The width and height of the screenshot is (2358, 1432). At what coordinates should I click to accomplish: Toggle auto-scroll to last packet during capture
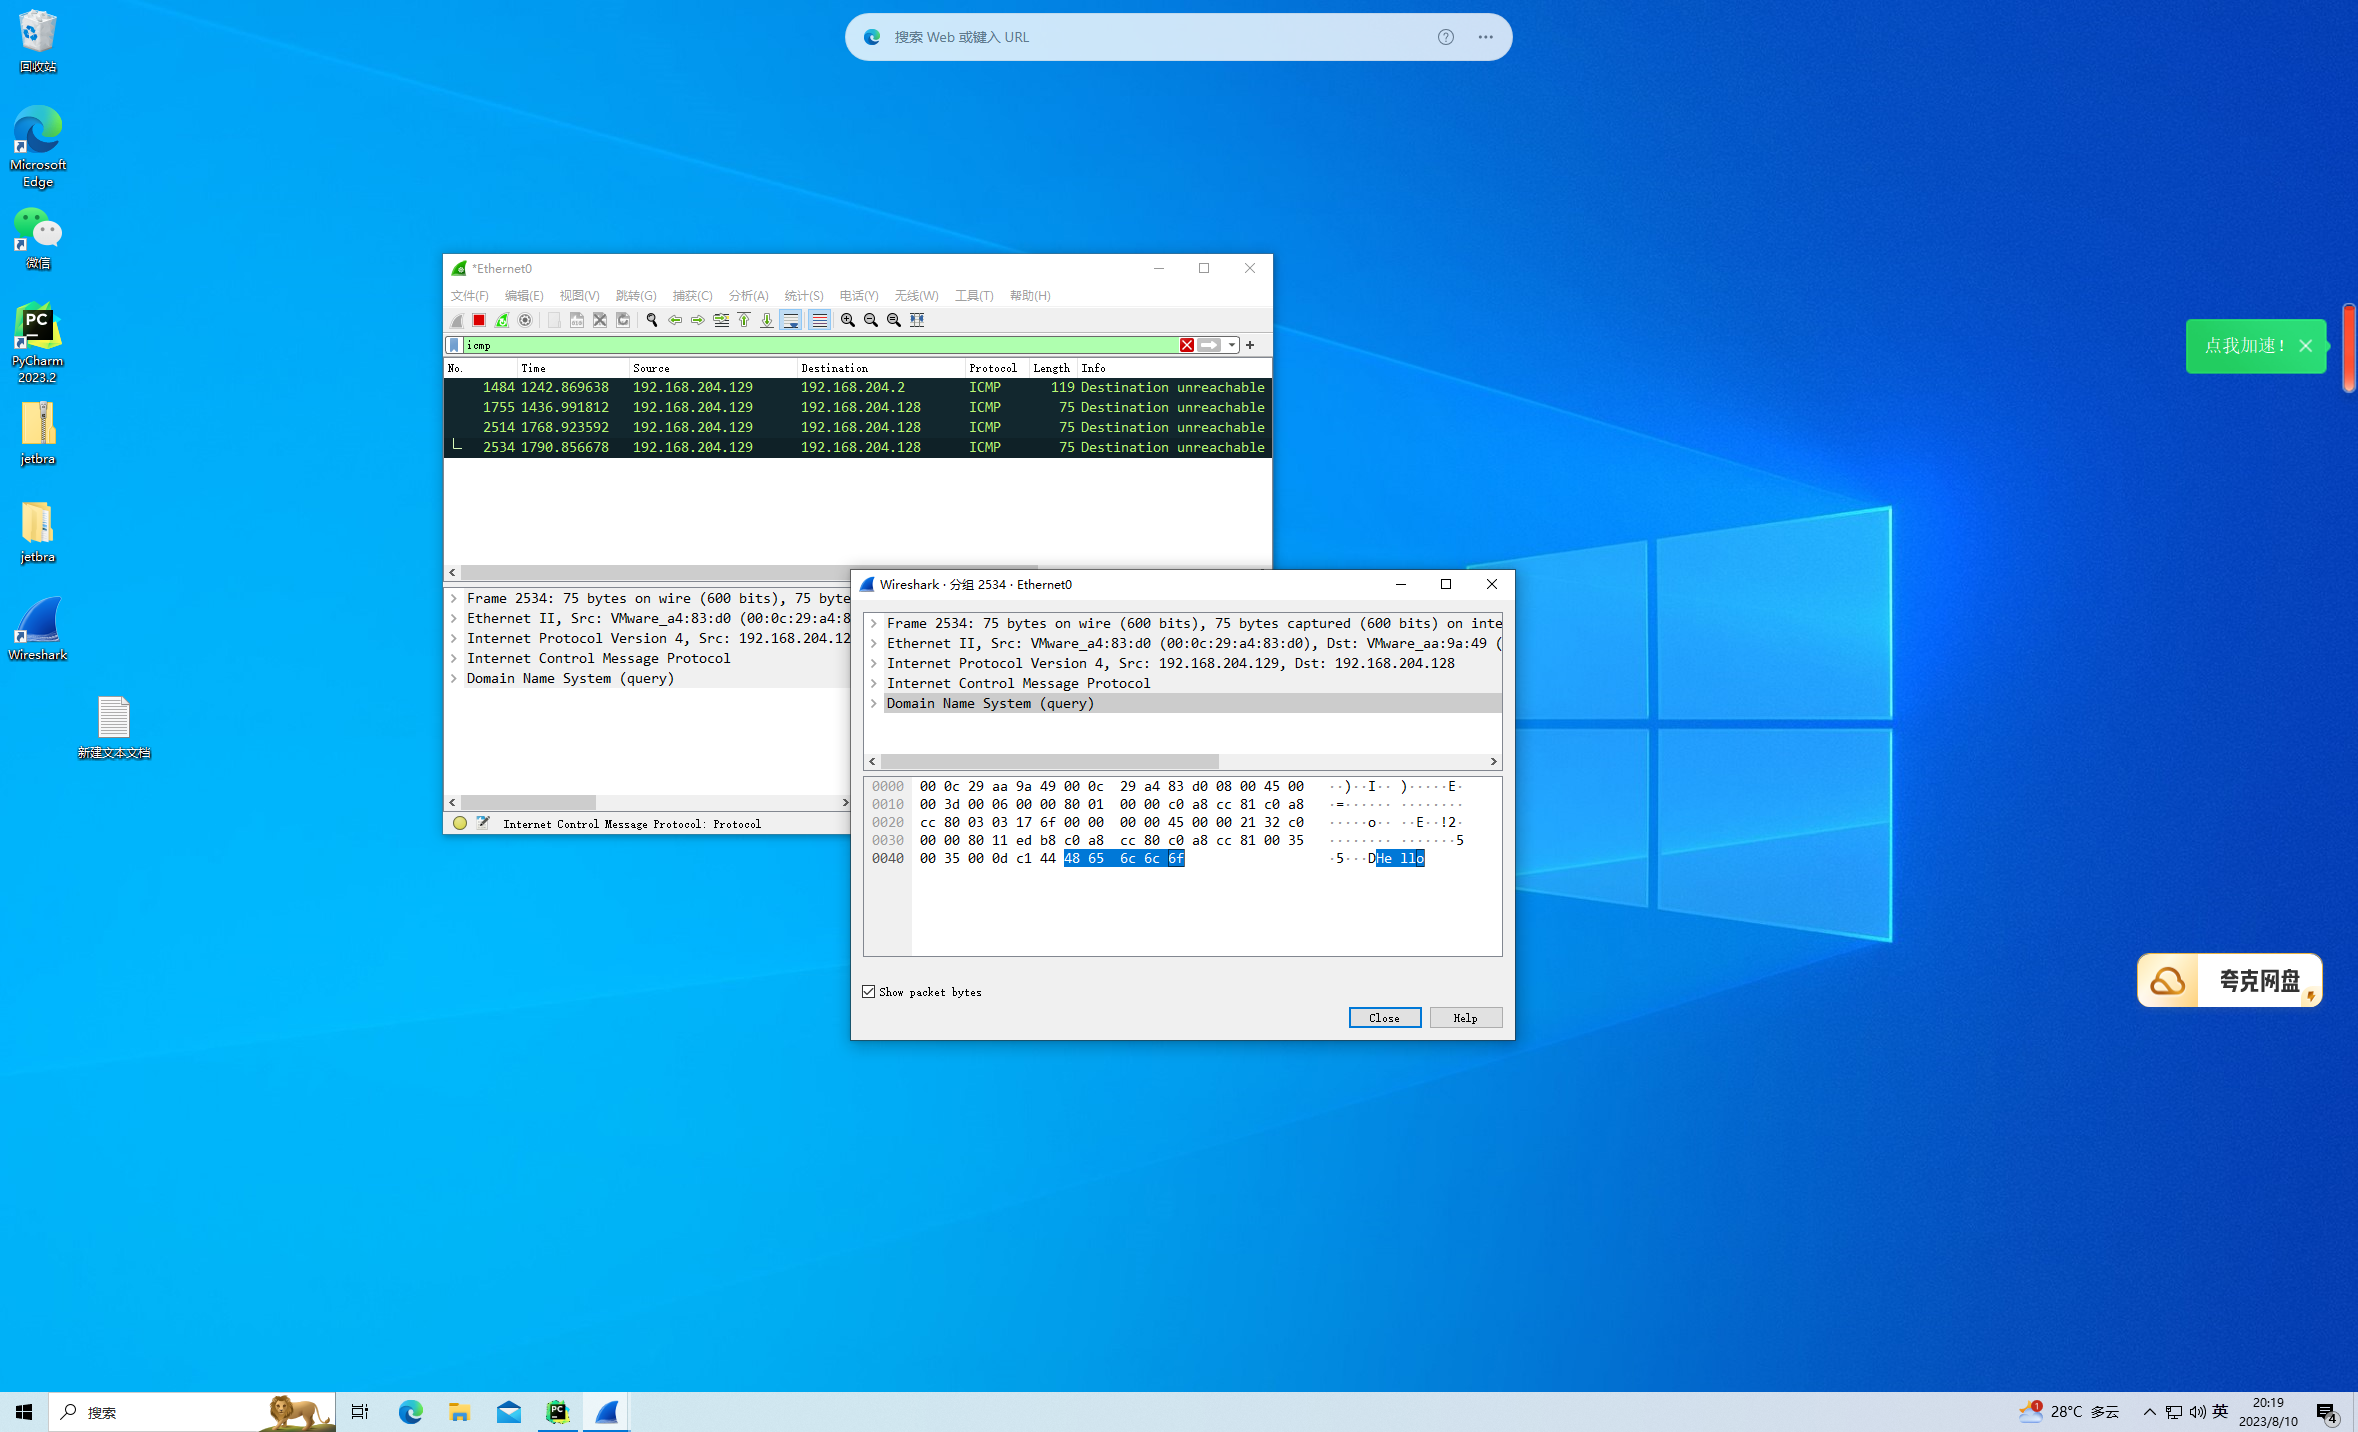coord(791,320)
